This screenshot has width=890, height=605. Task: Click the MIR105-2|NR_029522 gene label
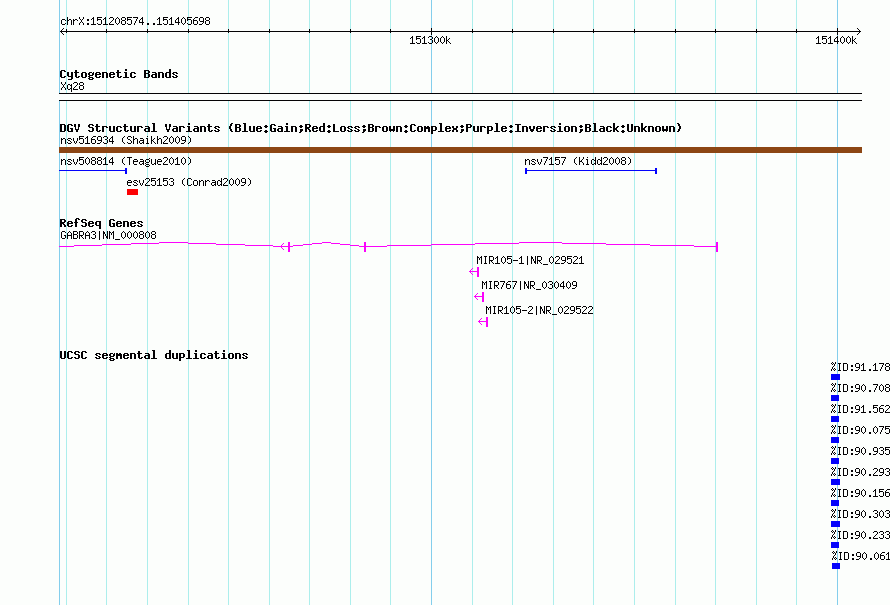pos(539,310)
